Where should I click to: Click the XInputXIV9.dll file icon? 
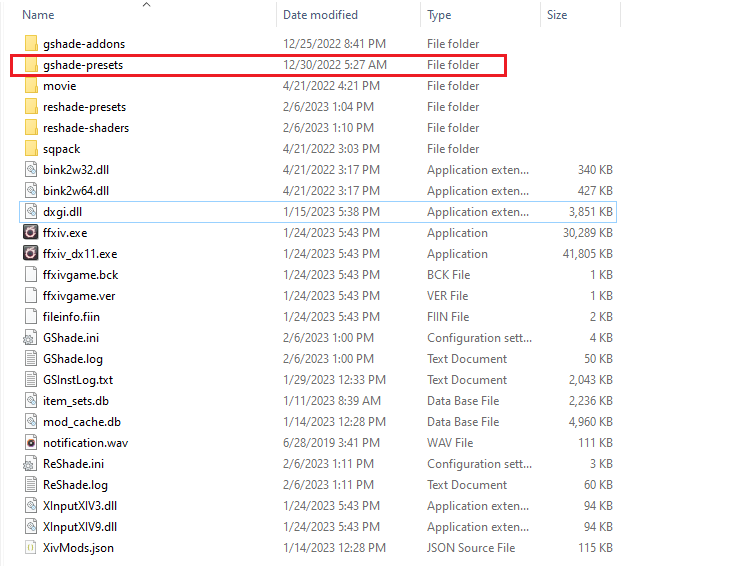coord(31,527)
